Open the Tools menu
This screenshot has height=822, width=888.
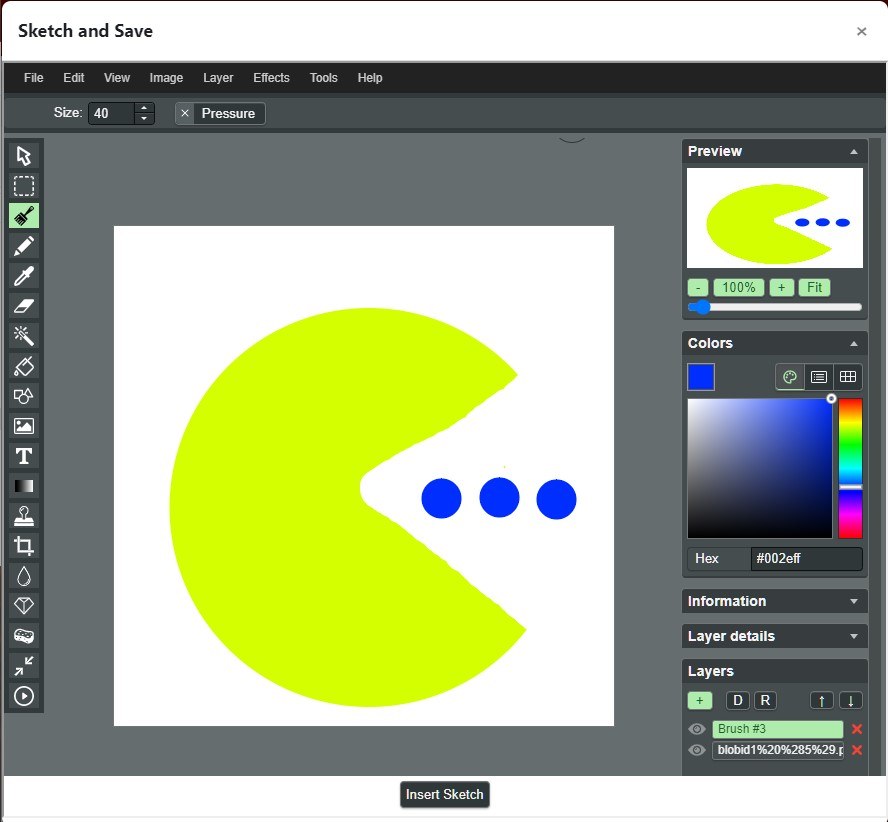point(323,78)
